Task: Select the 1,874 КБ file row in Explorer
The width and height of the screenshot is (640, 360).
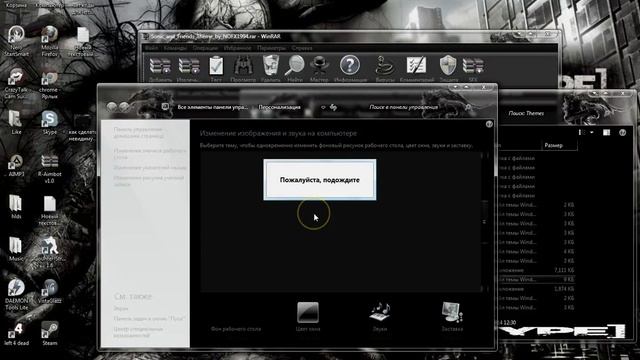Action: coord(536,289)
